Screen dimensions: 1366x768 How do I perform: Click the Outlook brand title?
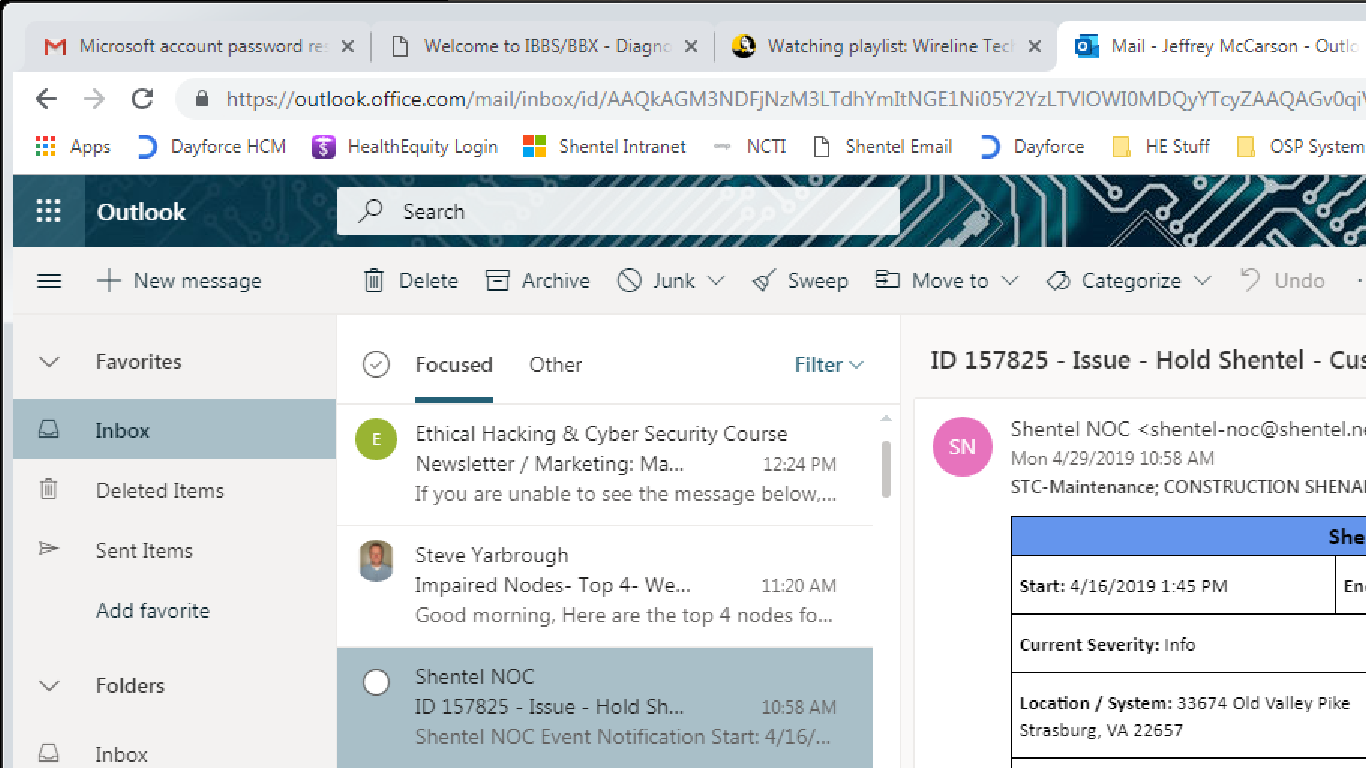coord(141,212)
